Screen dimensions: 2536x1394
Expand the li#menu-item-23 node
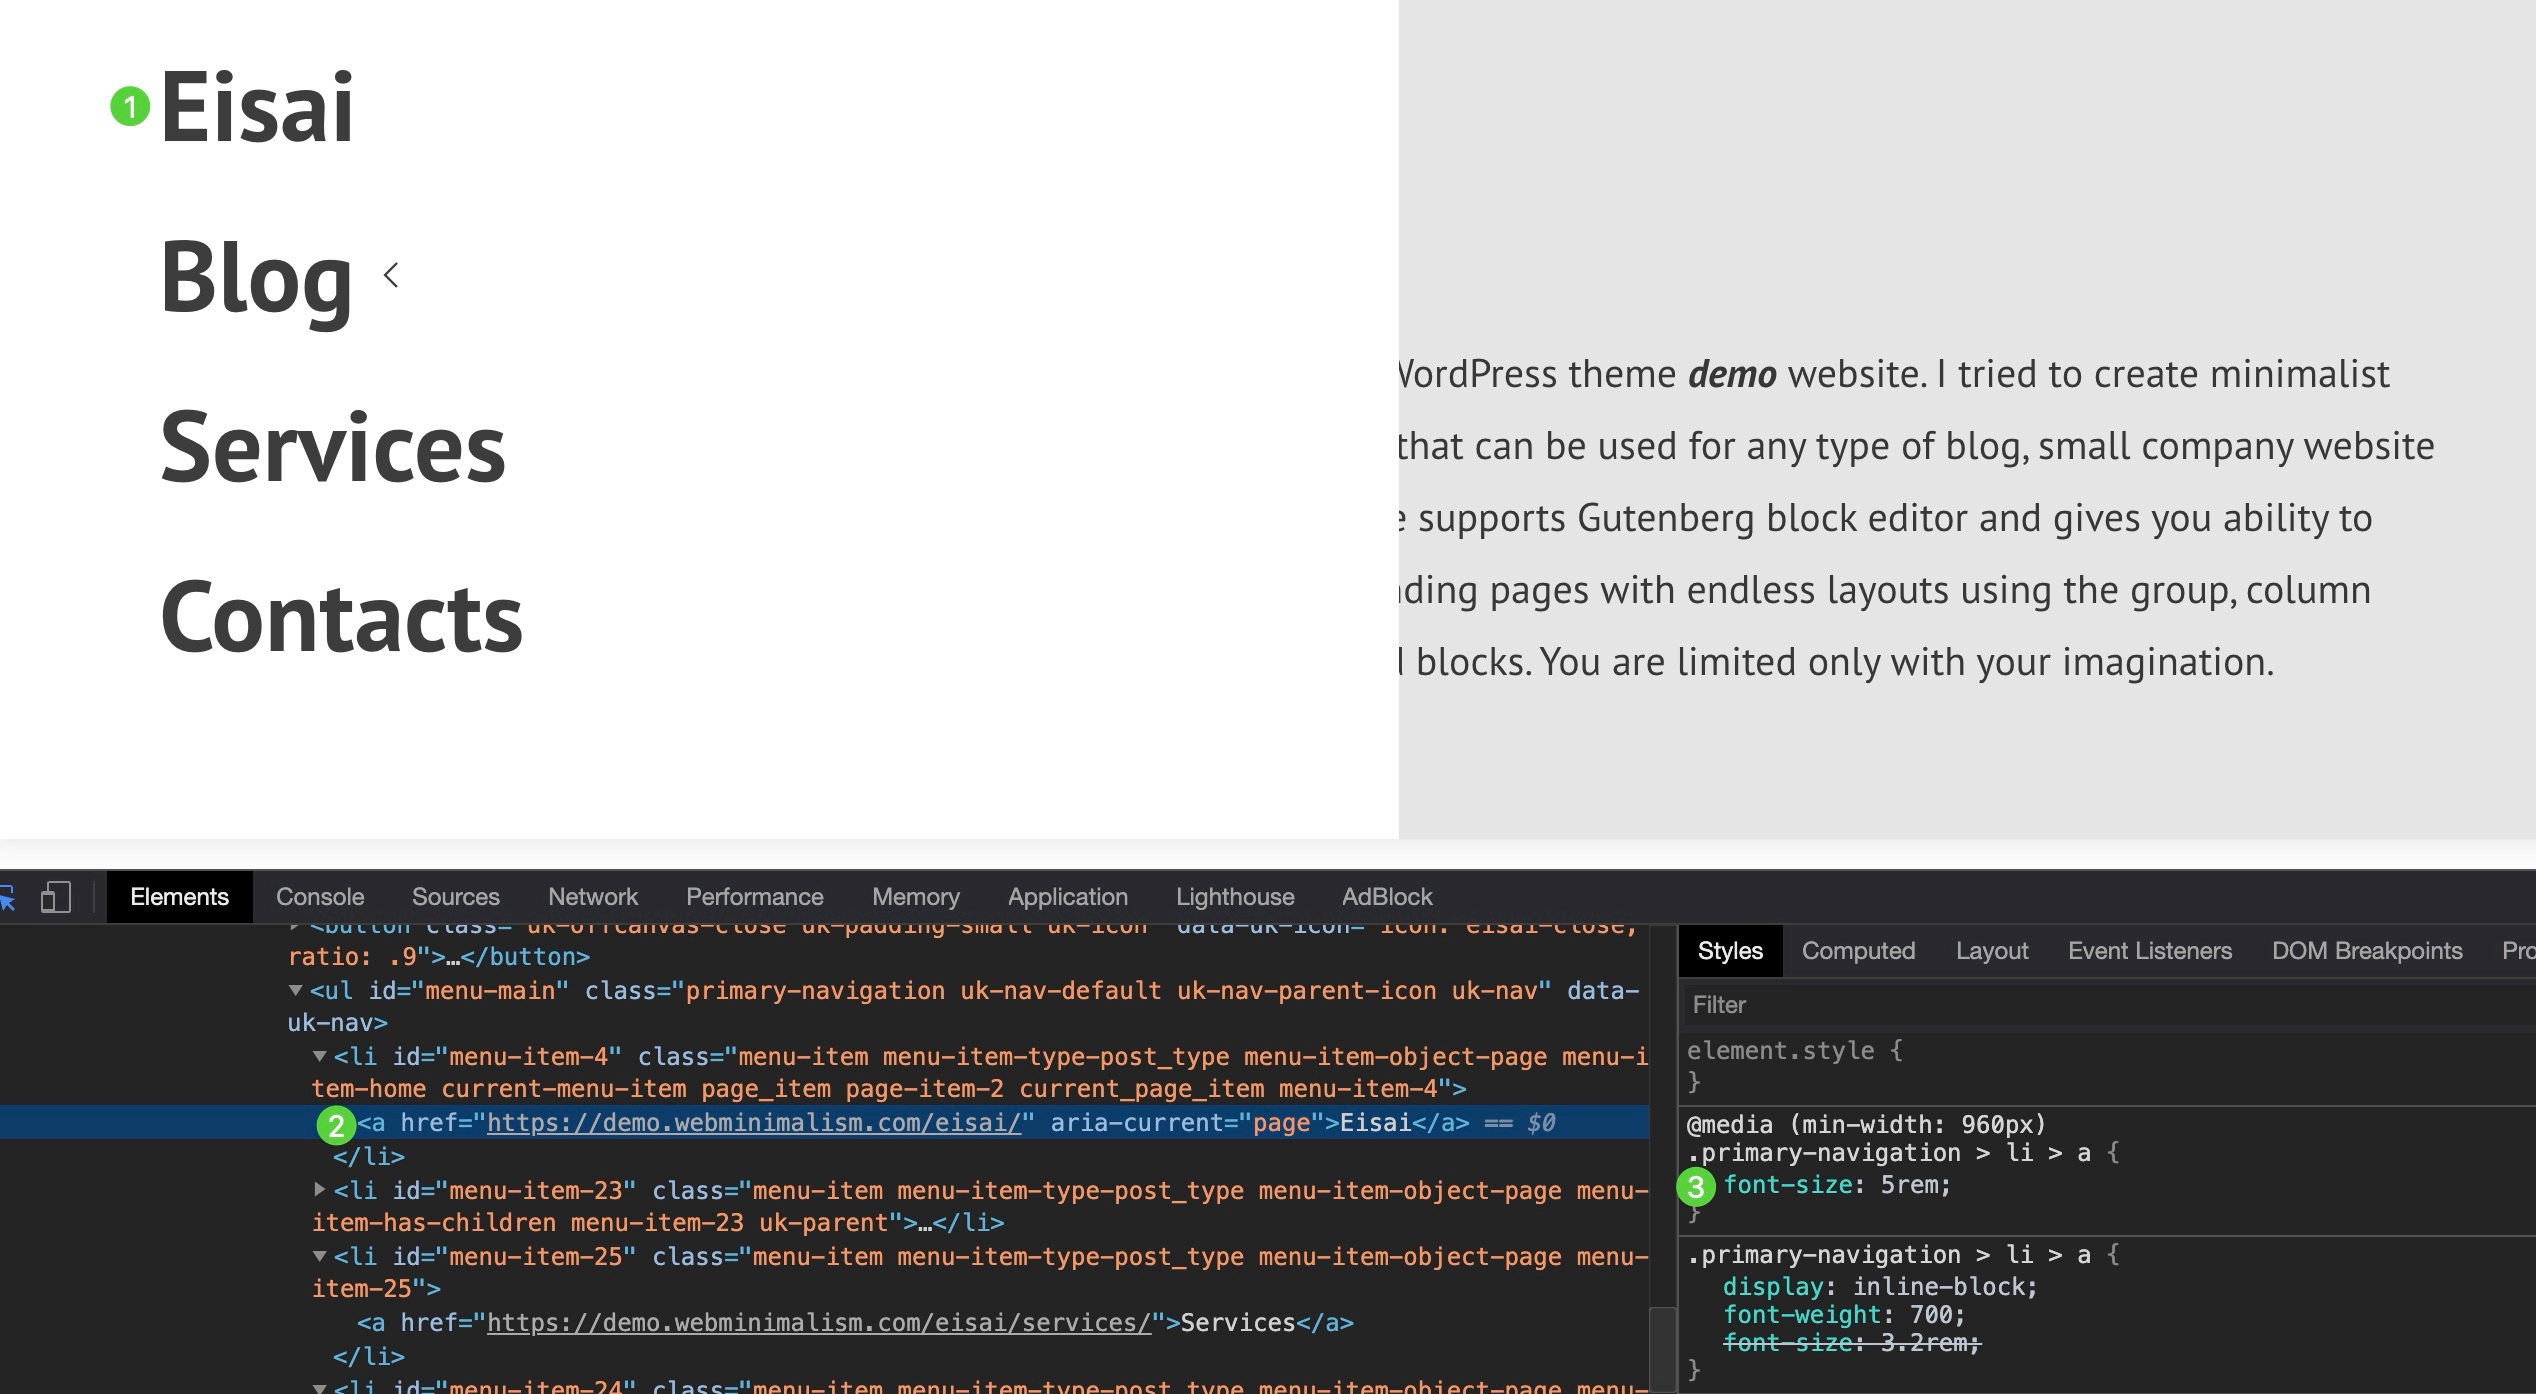[319, 1190]
